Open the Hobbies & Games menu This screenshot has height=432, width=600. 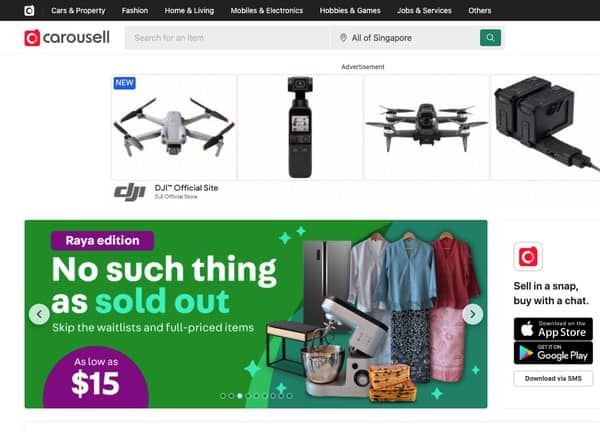click(350, 11)
